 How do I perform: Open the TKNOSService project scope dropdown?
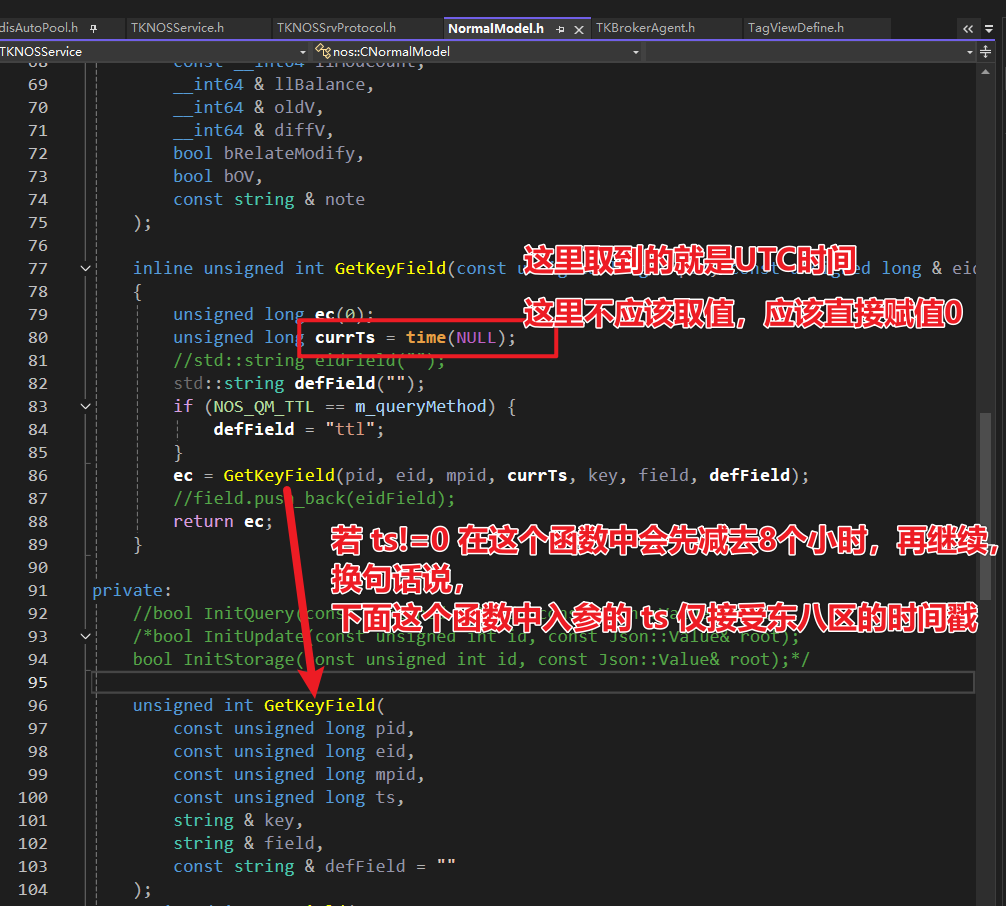pyautogui.click(x=303, y=51)
